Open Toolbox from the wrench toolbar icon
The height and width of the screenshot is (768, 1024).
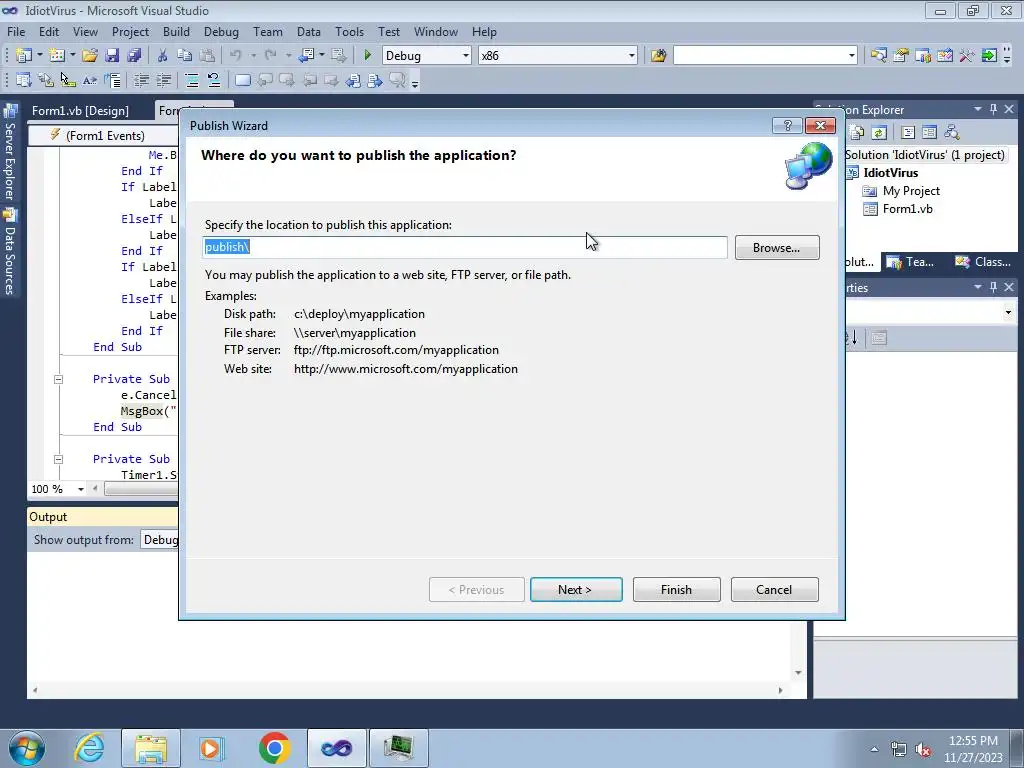tap(967, 56)
